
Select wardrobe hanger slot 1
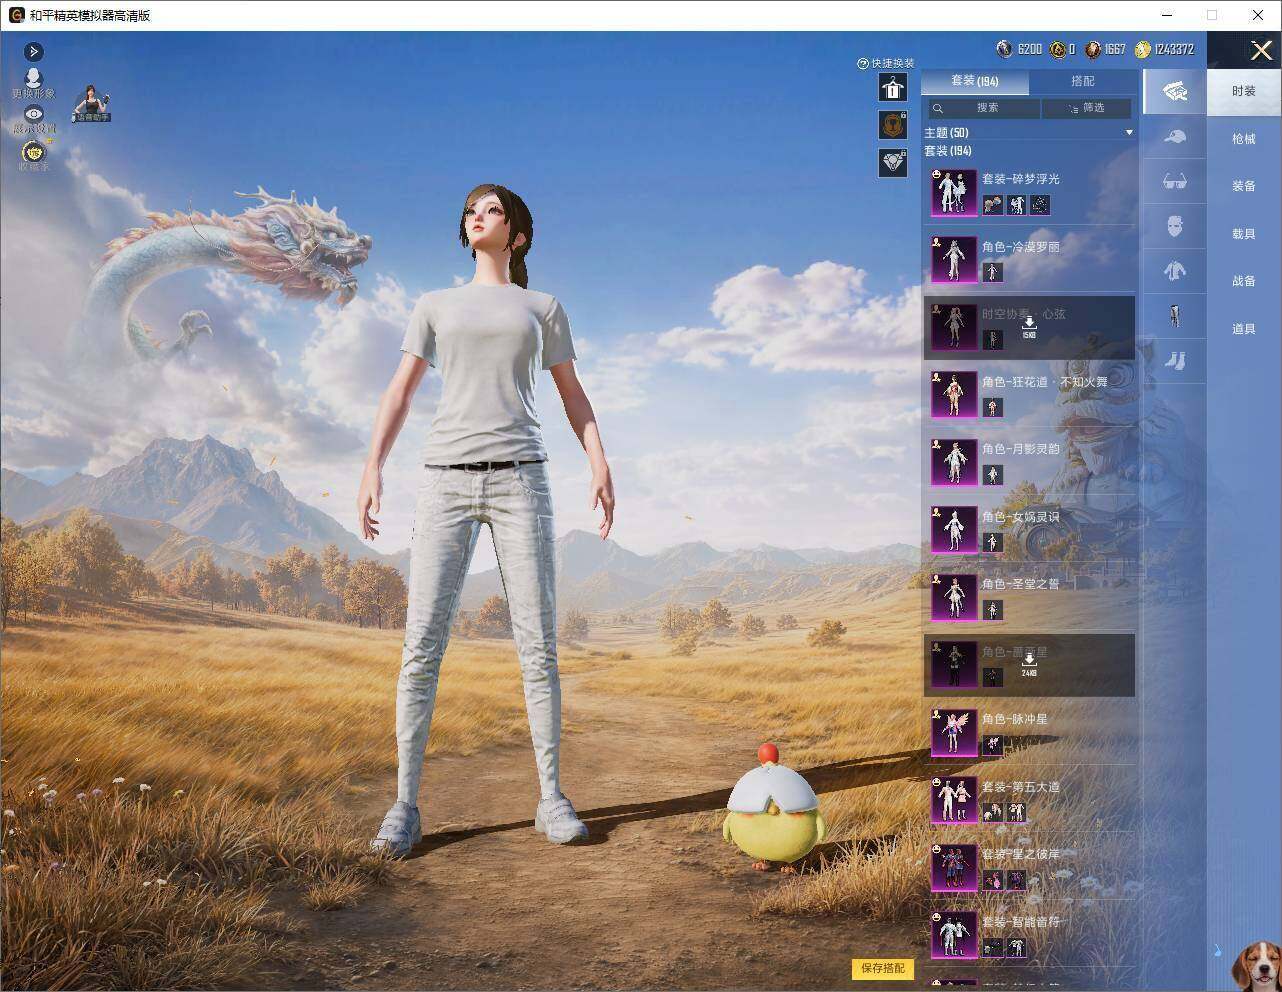coord(892,88)
